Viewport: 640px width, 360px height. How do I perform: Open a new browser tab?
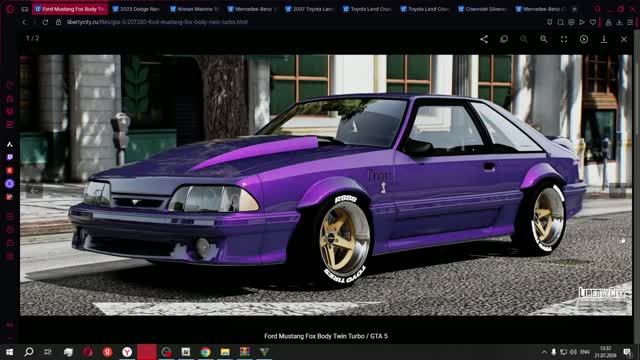(x=574, y=9)
